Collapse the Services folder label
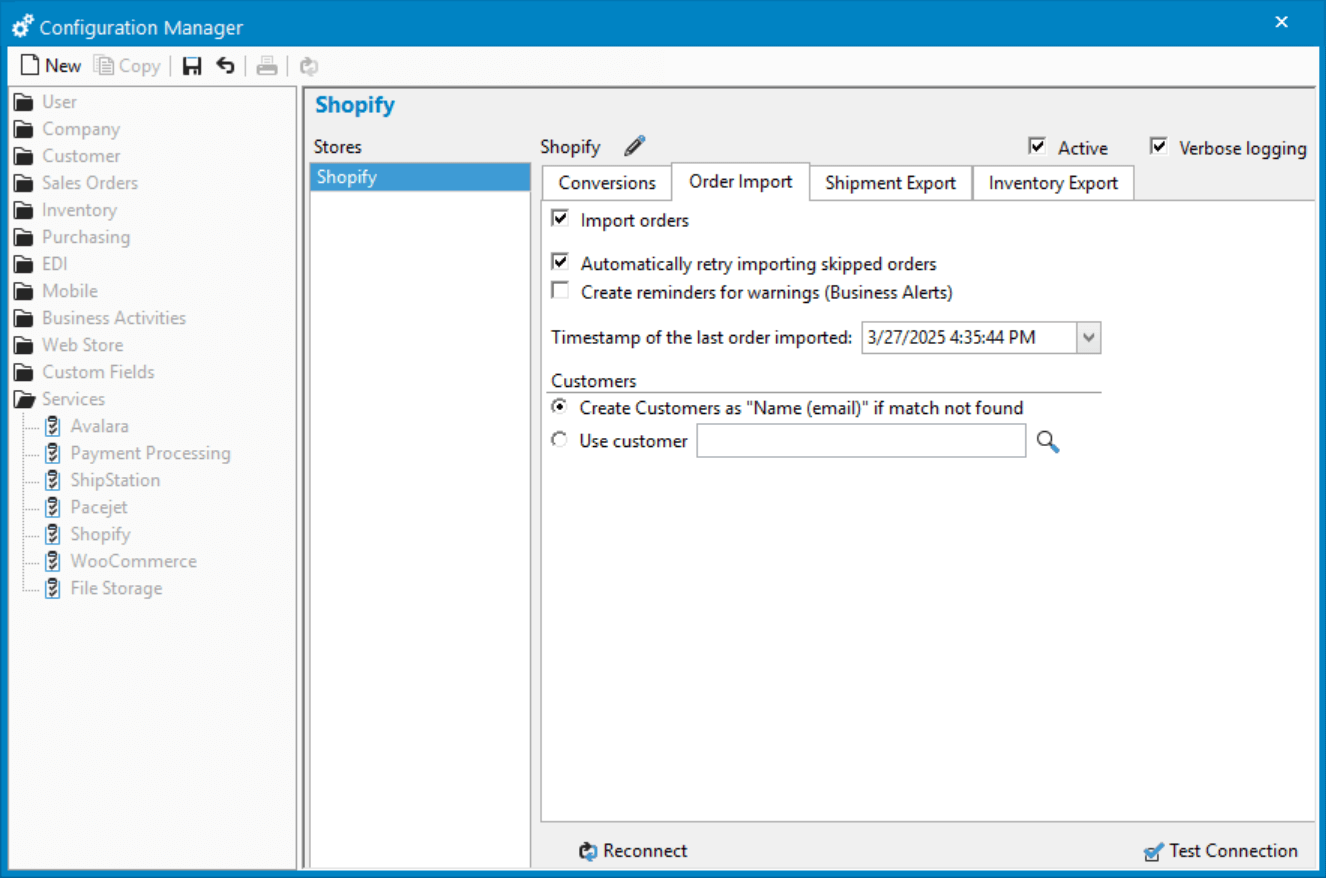Screen dimensions: 1326x878 pyautogui.click(x=73, y=399)
